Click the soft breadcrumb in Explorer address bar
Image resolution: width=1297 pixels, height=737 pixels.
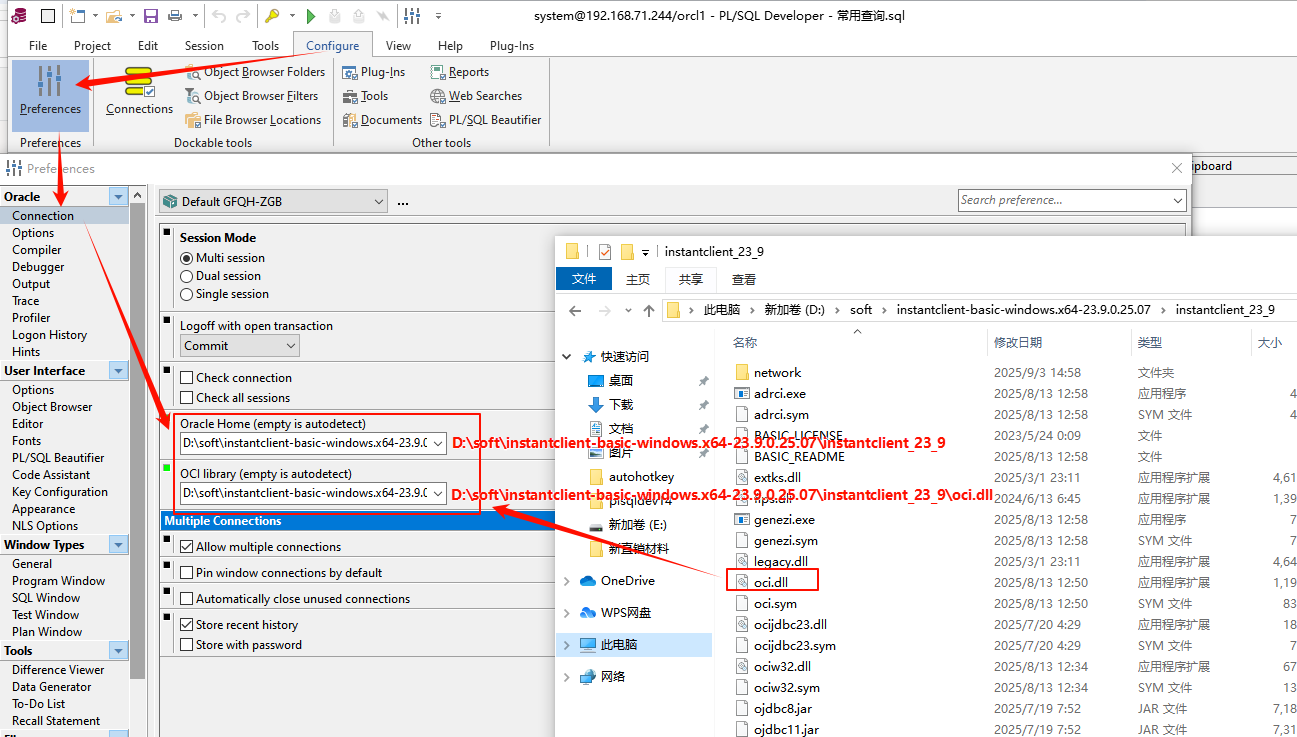tap(861, 310)
